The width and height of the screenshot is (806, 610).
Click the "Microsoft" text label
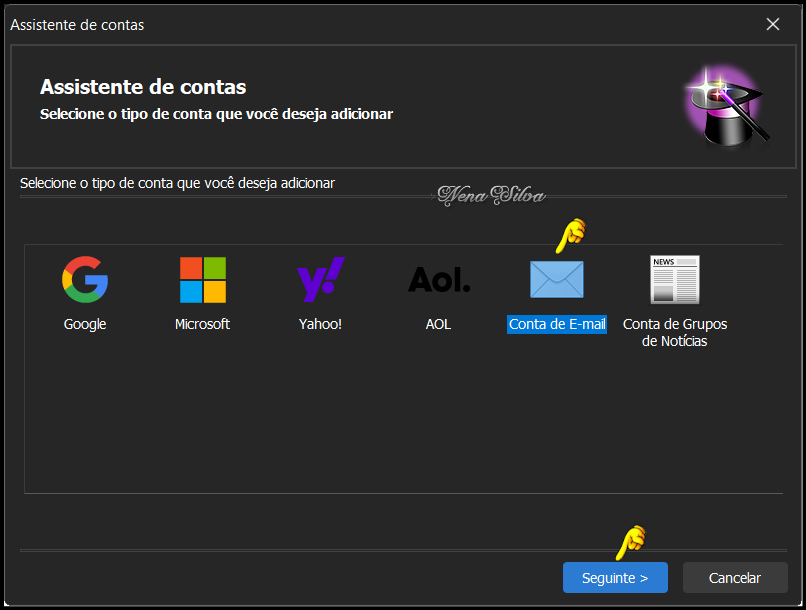coord(202,324)
